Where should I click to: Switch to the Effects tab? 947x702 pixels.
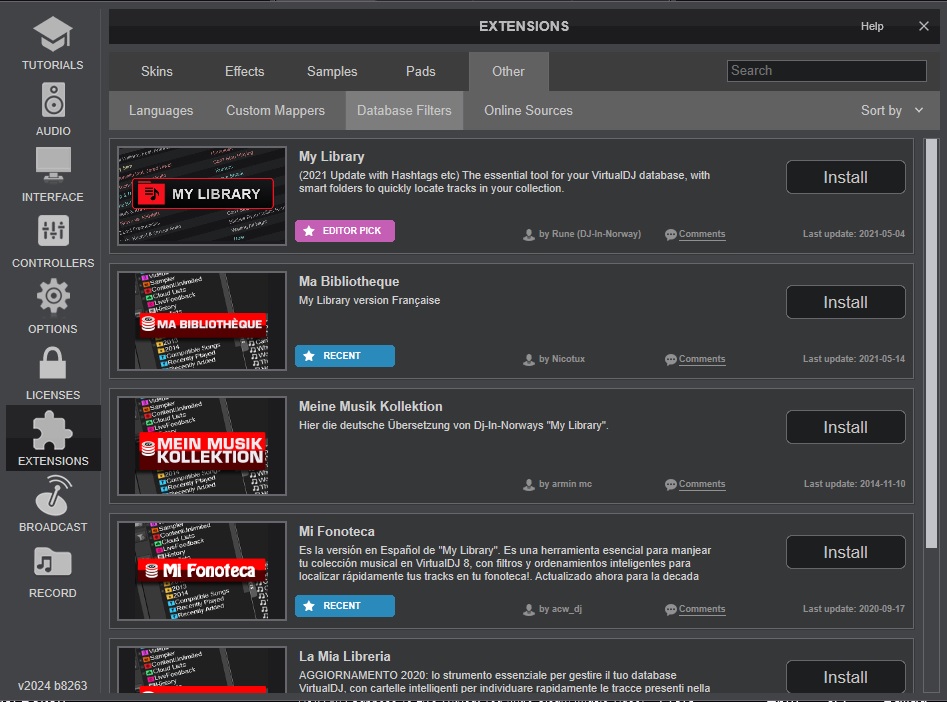tap(245, 71)
